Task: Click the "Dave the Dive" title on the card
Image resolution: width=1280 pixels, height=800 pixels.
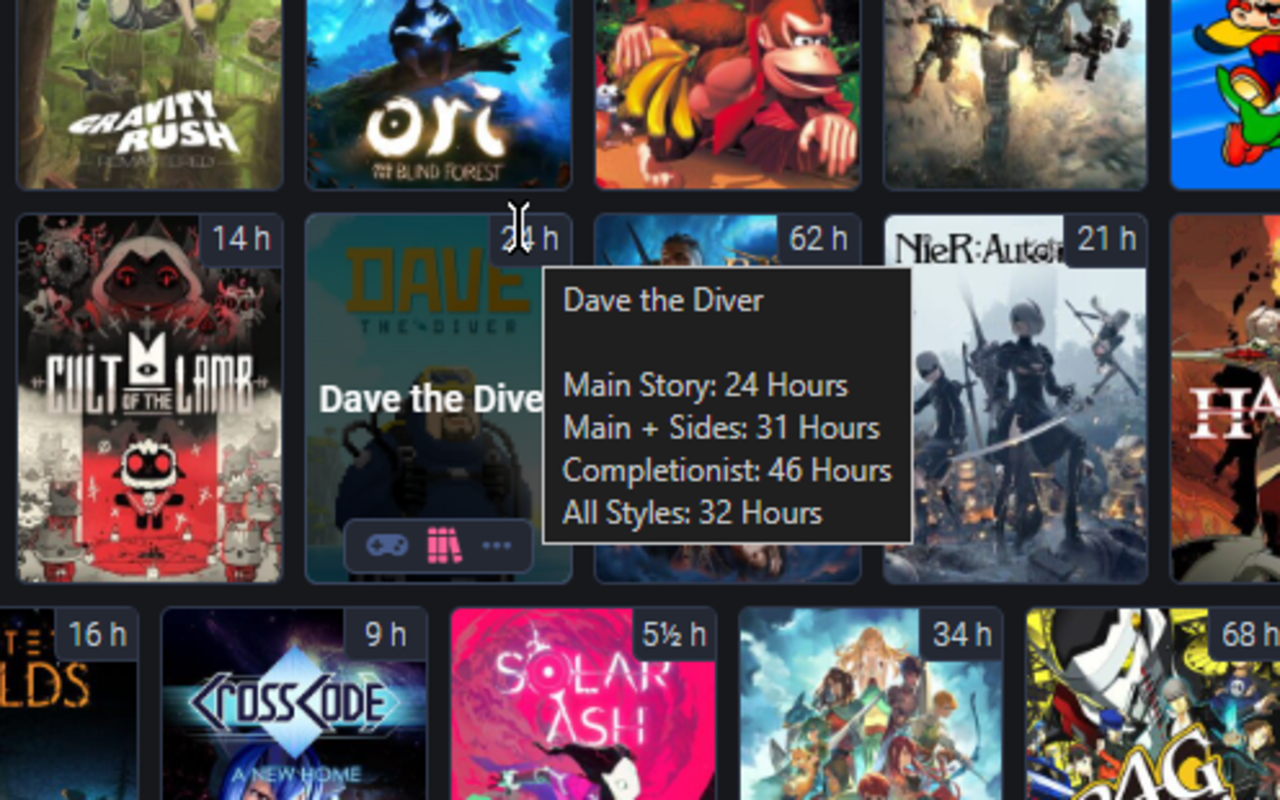Action: pyautogui.click(x=431, y=399)
